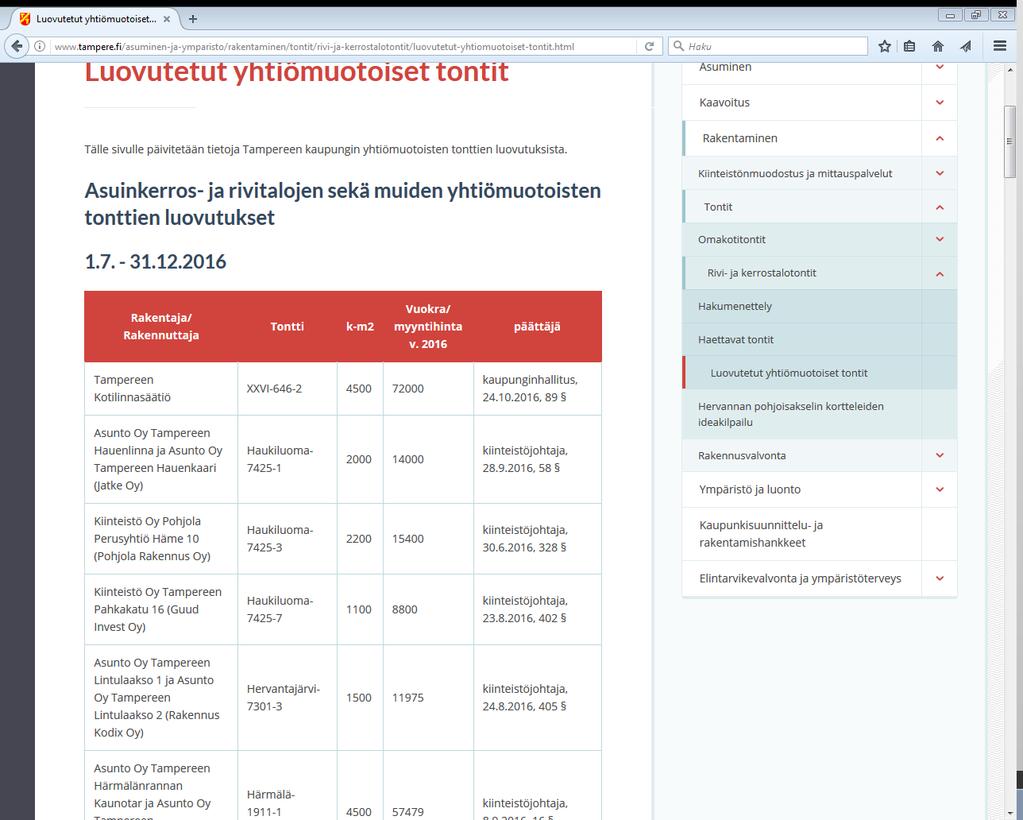The width and height of the screenshot is (1023, 820).
Task: Open a new browser tab
Action: [192, 19]
